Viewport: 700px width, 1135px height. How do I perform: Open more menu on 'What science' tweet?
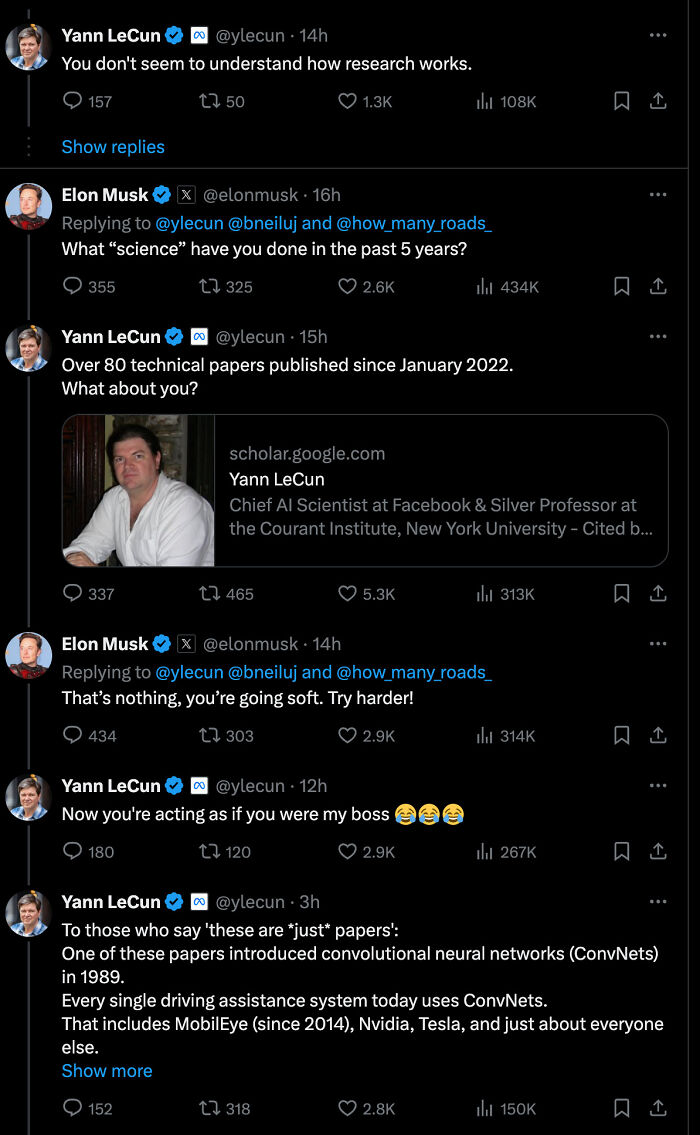click(x=657, y=195)
